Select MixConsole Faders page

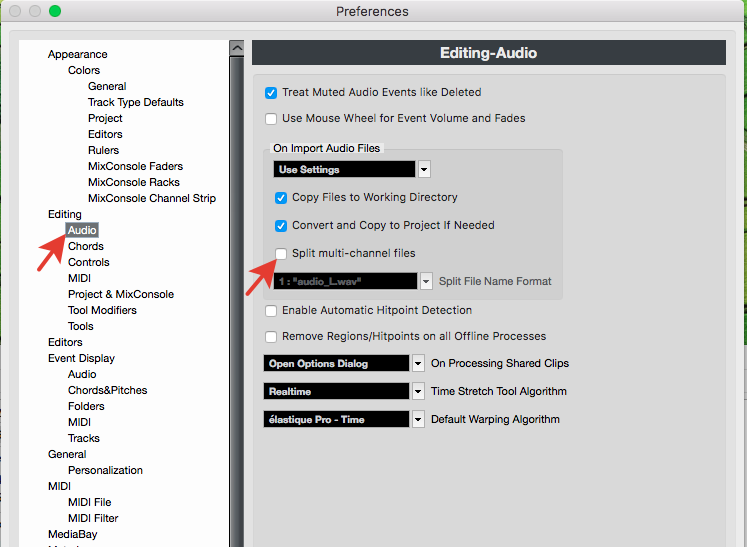(136, 166)
